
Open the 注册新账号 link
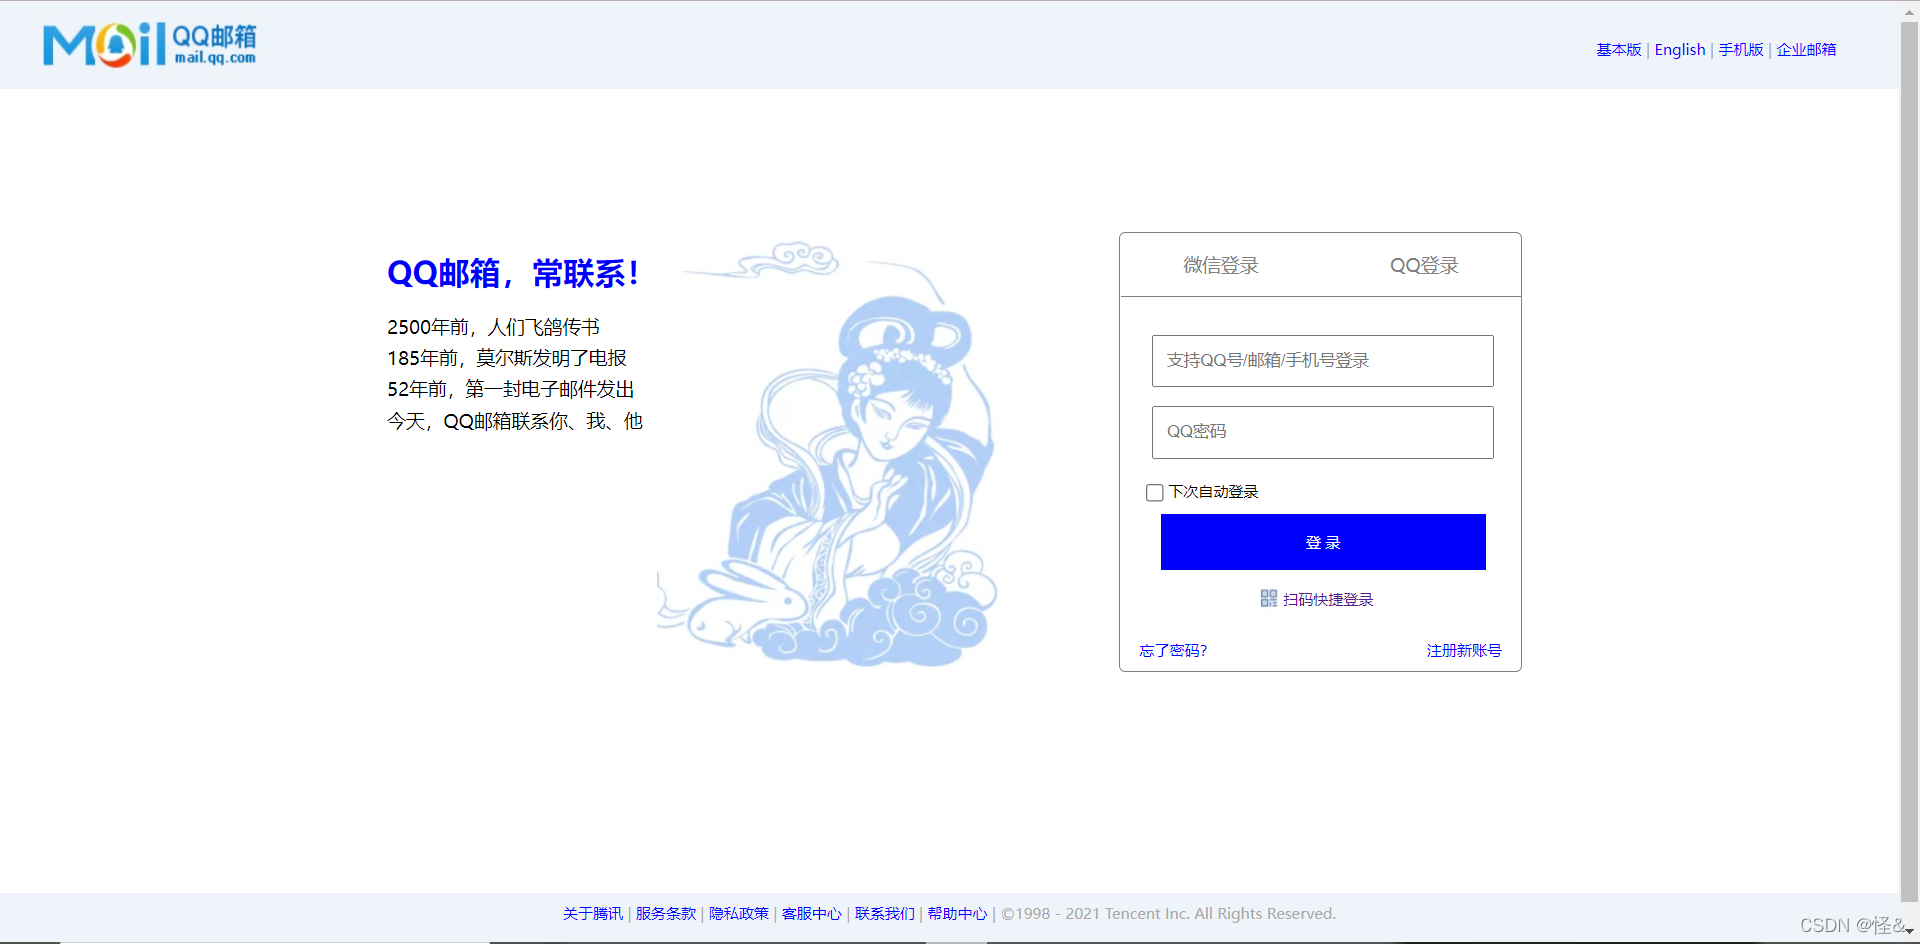(1464, 650)
